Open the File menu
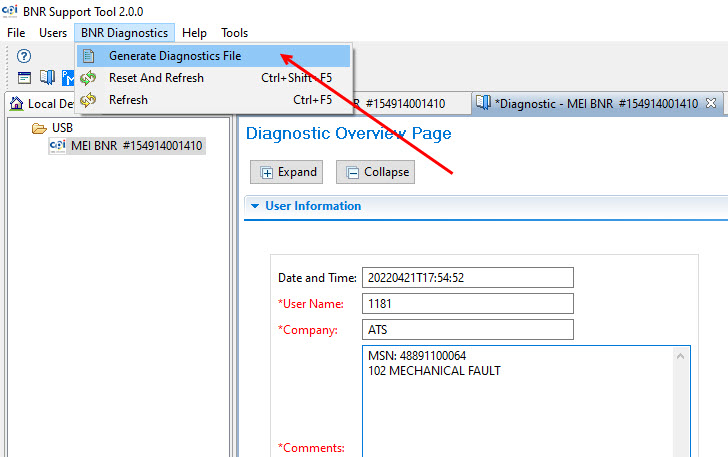Screen dimensions: 728x457 tap(16, 33)
